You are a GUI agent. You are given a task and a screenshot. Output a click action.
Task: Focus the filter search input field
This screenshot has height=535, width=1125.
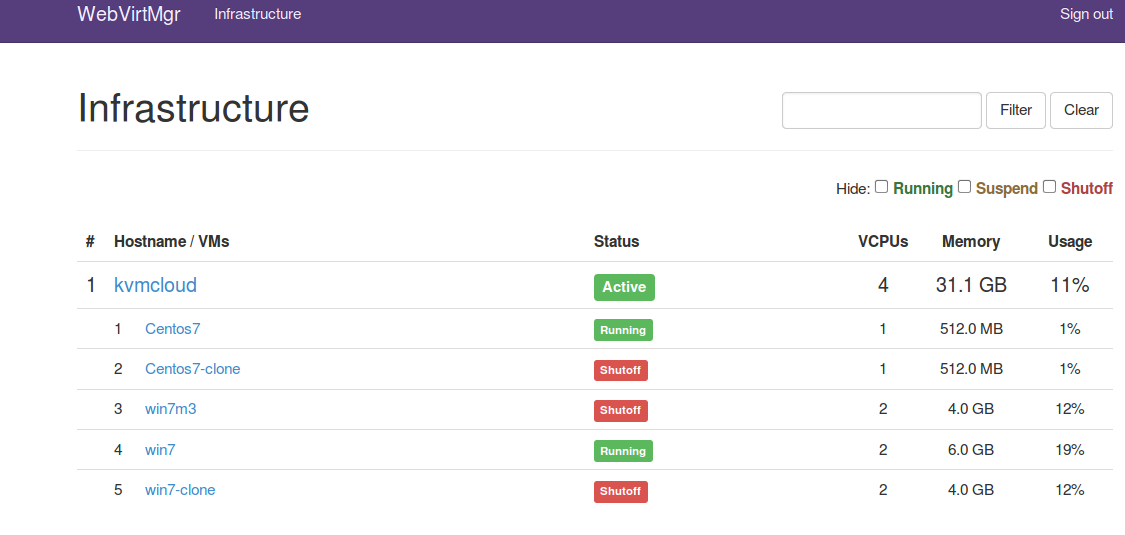882,110
